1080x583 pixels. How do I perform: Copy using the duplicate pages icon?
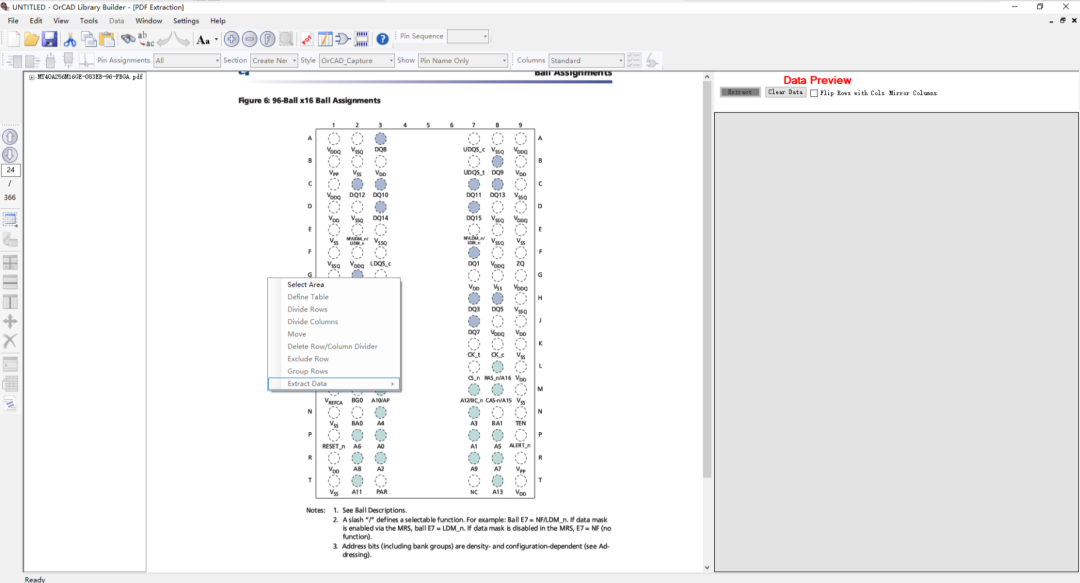pos(88,39)
